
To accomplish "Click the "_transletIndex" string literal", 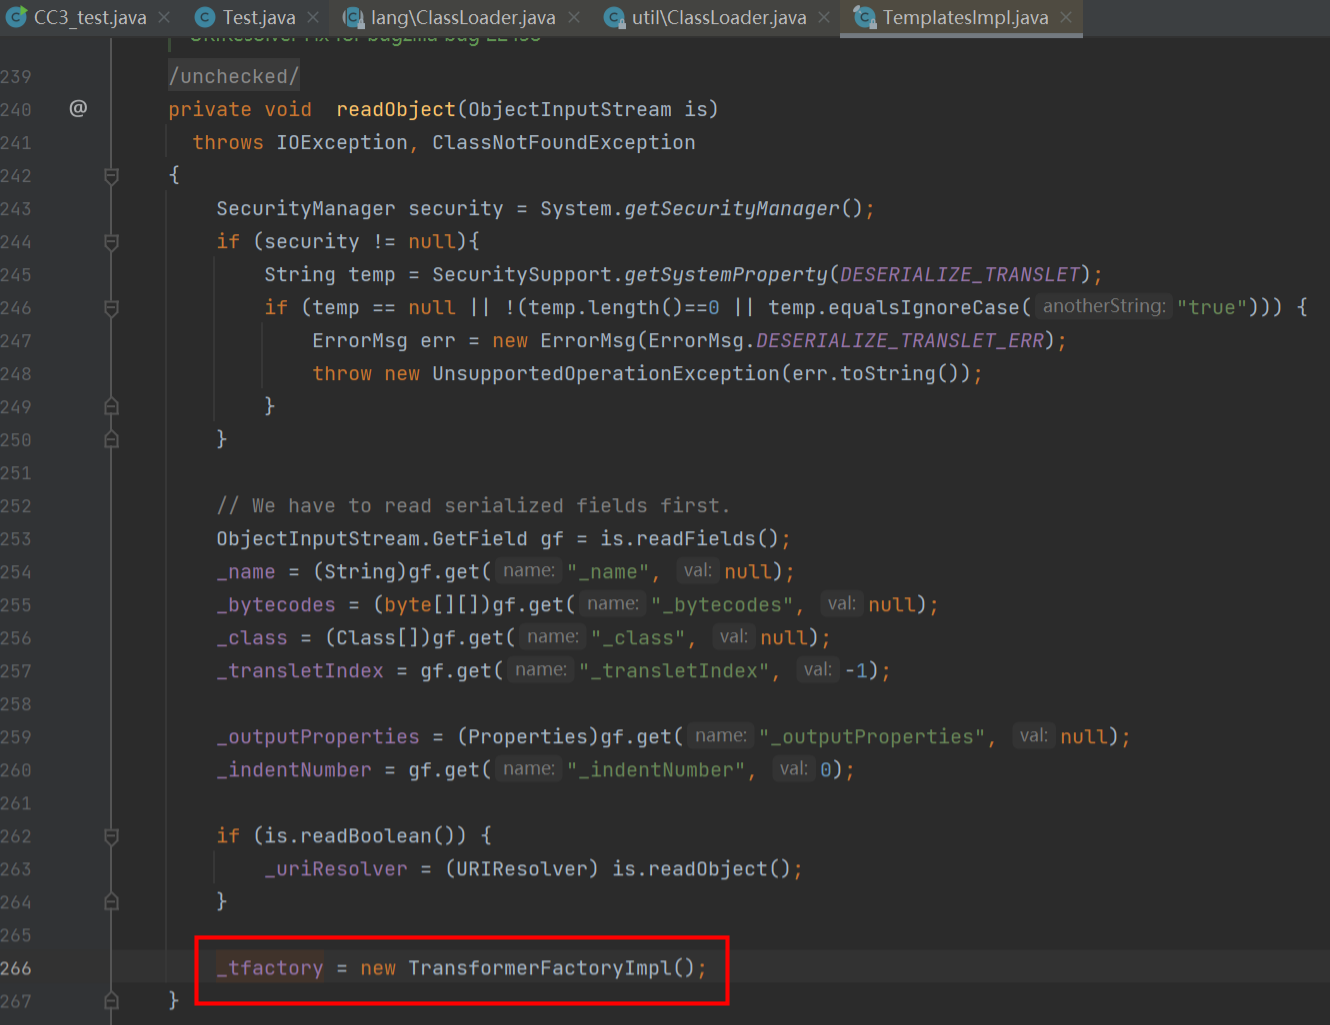I will [x=674, y=670].
